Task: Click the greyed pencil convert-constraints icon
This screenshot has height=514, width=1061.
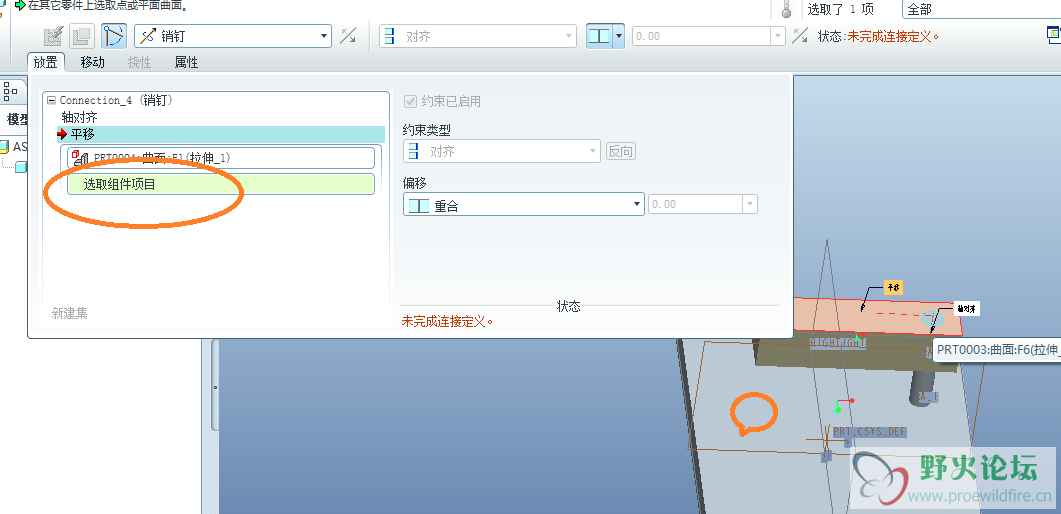Action: tap(53, 36)
